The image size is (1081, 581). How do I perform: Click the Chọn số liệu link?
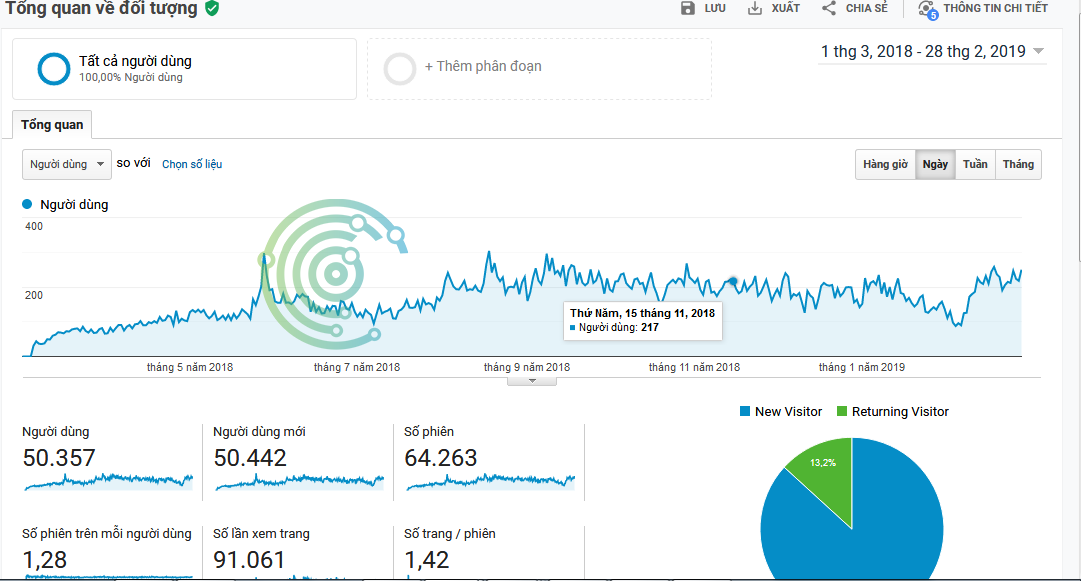[192, 164]
